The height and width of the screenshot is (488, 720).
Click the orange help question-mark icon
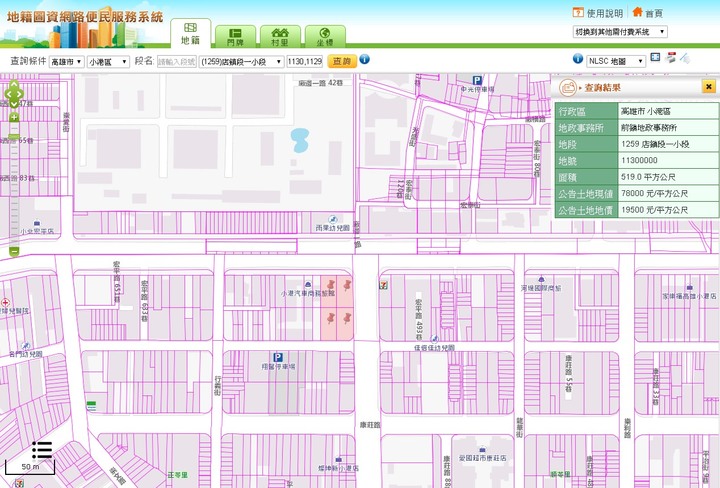pos(578,12)
